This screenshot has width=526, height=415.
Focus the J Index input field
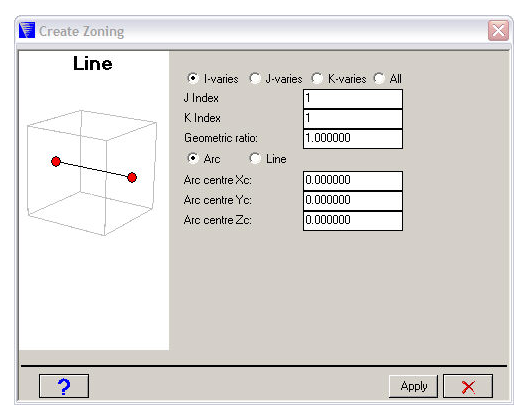point(353,99)
